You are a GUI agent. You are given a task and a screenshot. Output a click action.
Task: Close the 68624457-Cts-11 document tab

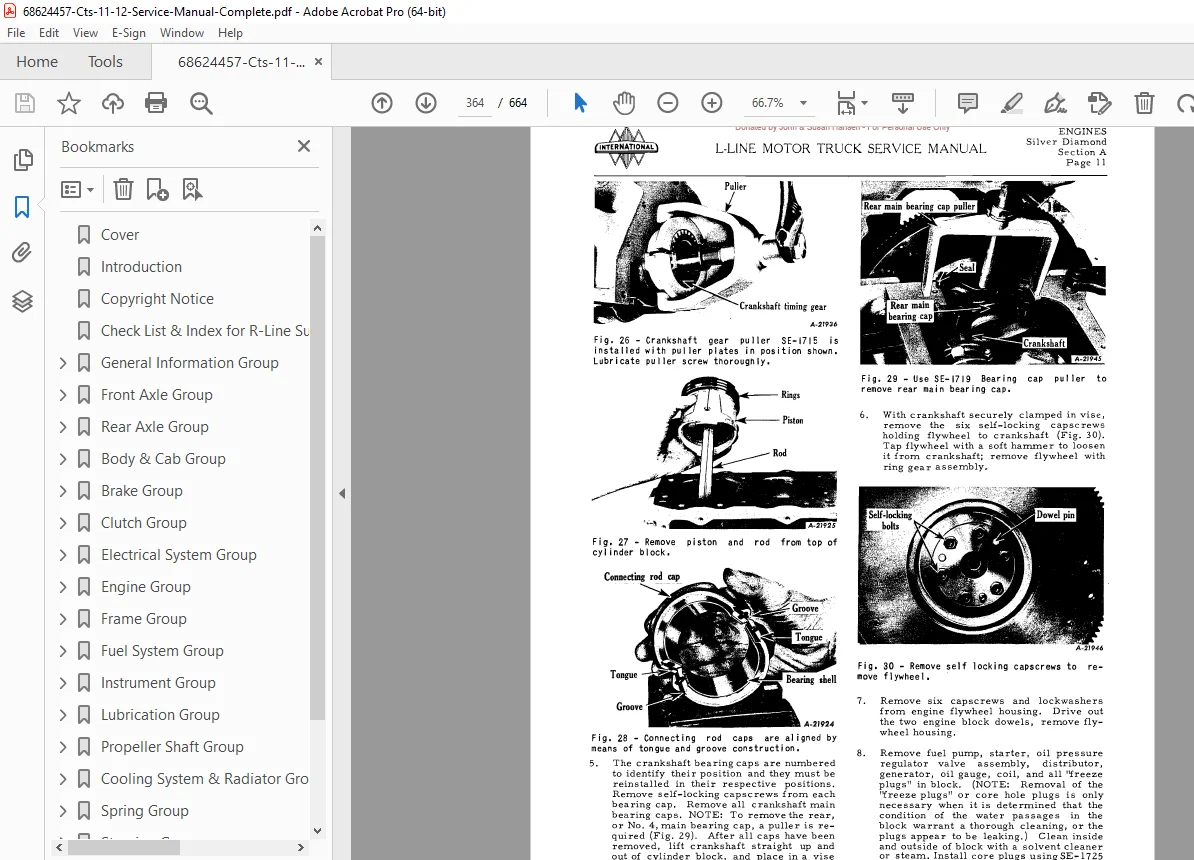tap(318, 62)
